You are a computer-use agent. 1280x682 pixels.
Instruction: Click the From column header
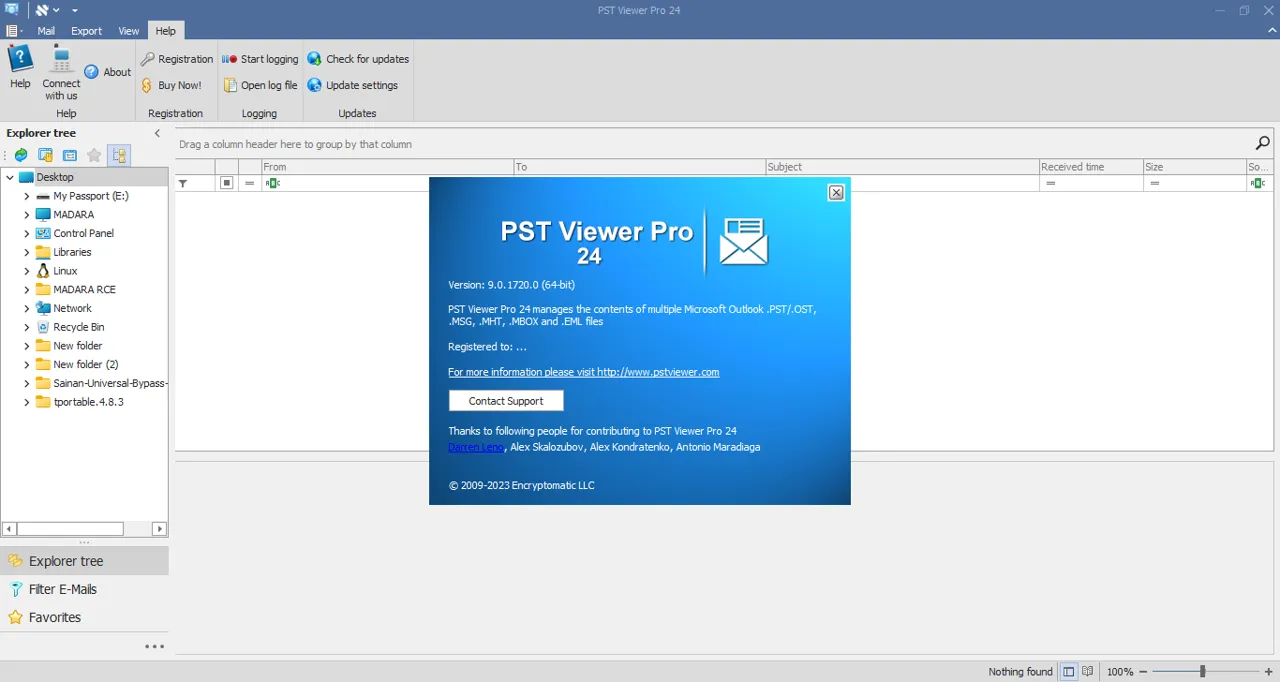pyautogui.click(x=388, y=167)
